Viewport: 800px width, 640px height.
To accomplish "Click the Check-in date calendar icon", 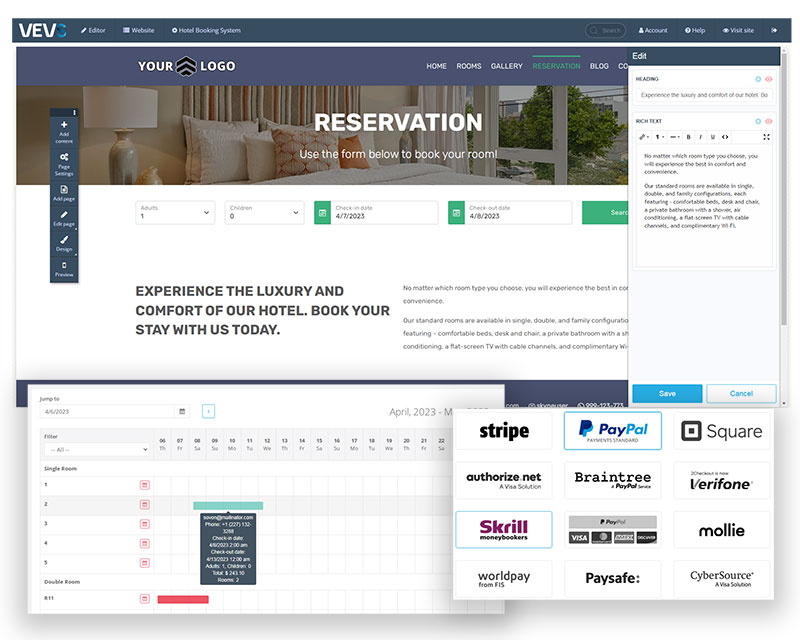I will point(322,213).
